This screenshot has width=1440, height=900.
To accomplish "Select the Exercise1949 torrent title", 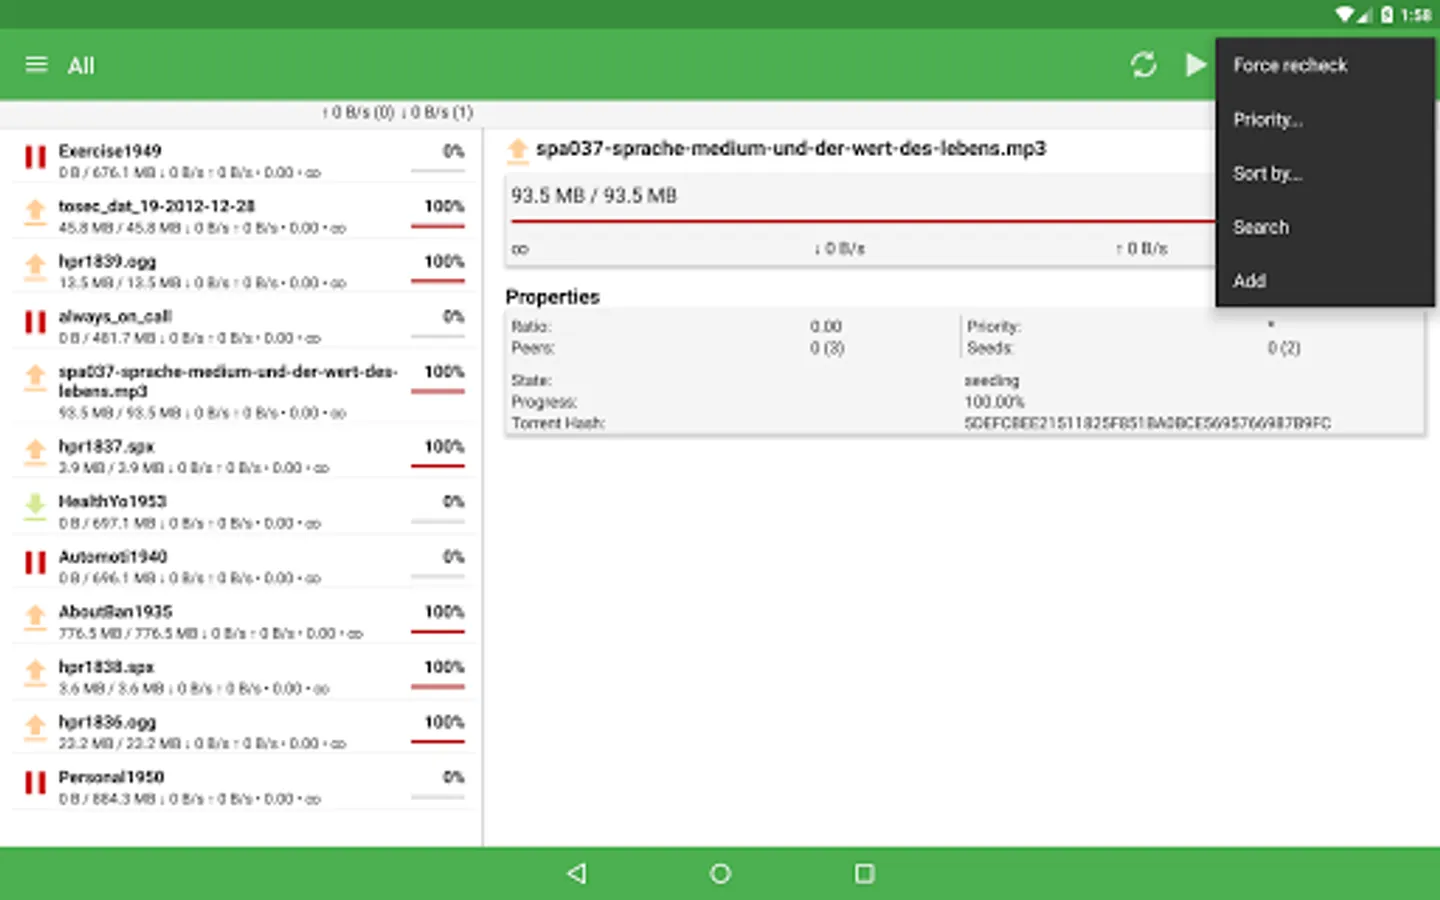I will (110, 151).
